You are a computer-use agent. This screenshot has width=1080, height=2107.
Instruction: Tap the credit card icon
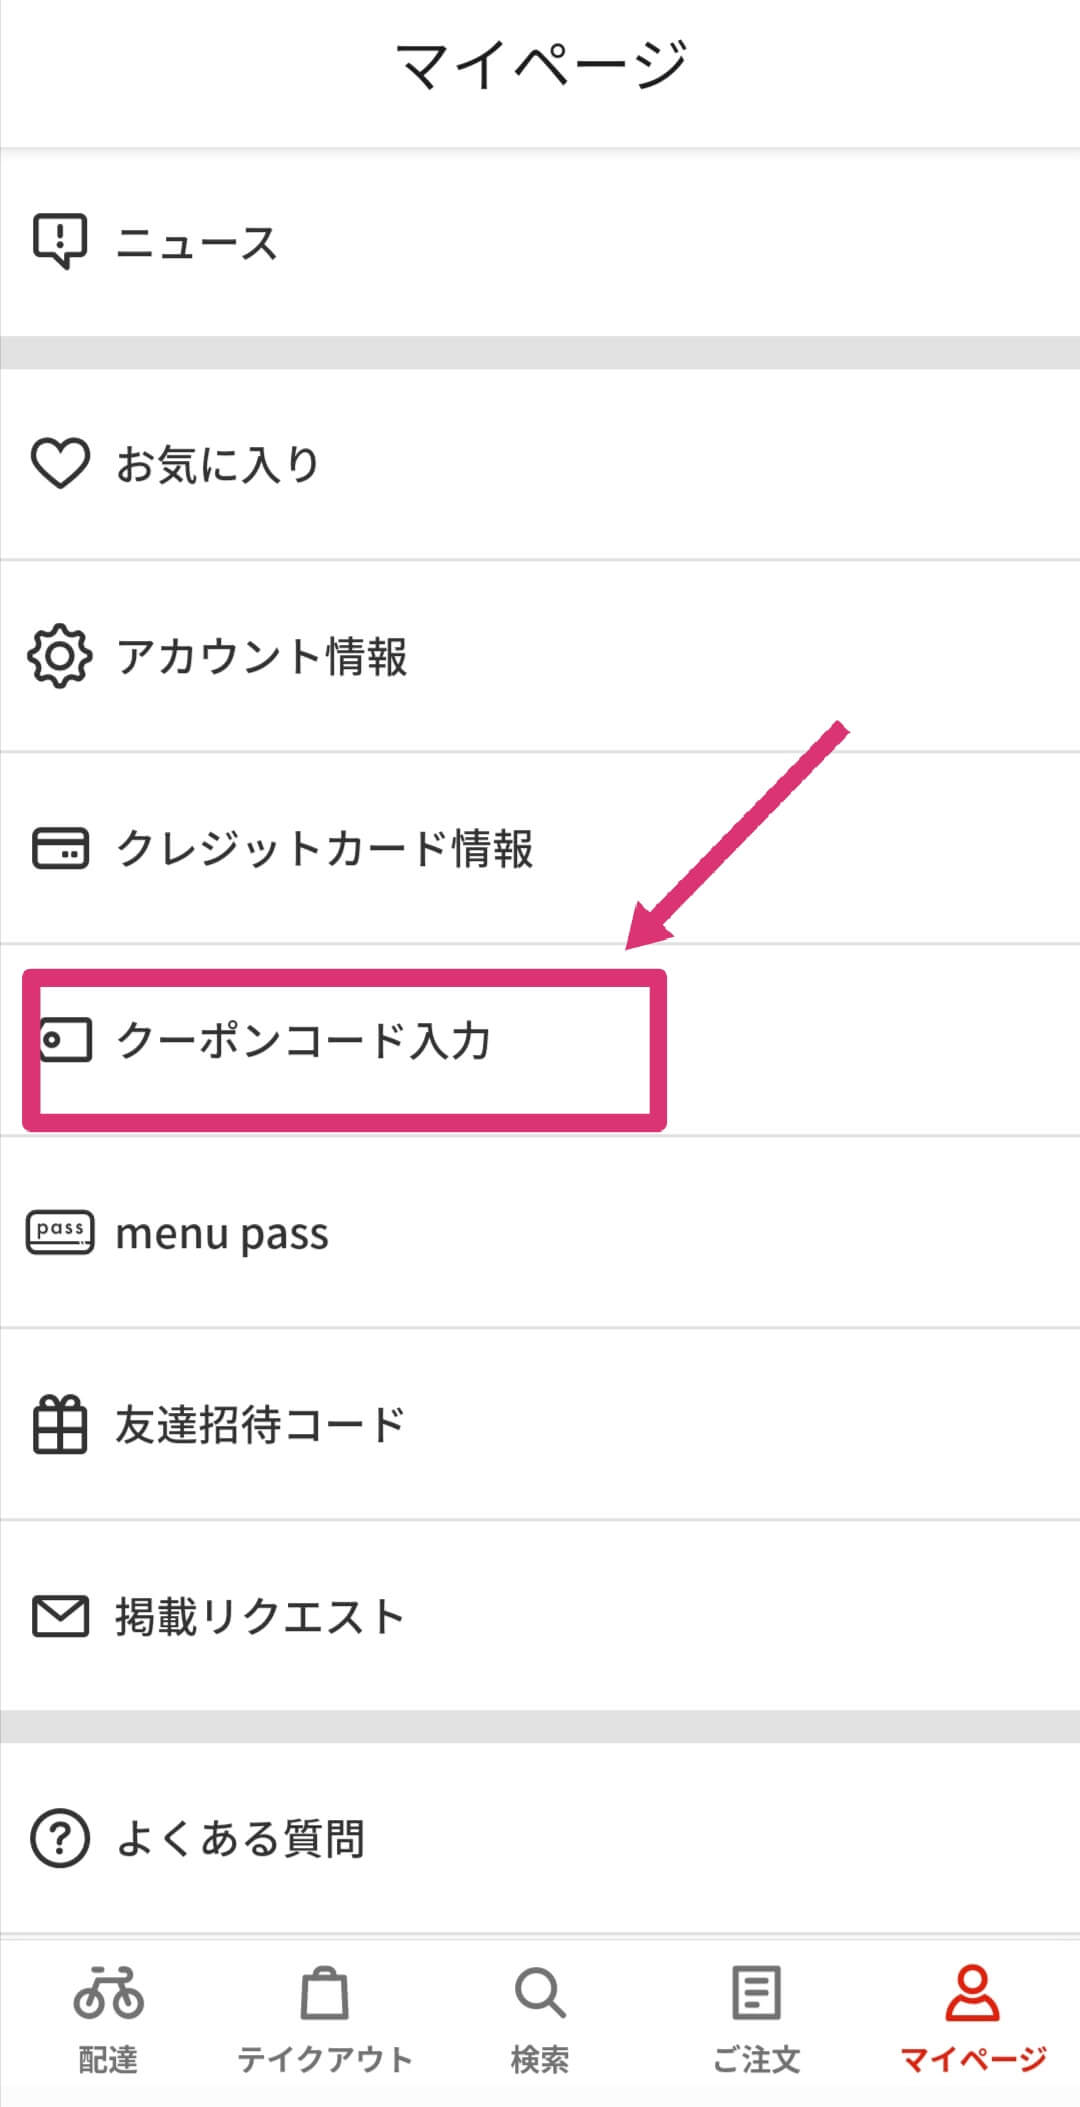tap(60, 848)
